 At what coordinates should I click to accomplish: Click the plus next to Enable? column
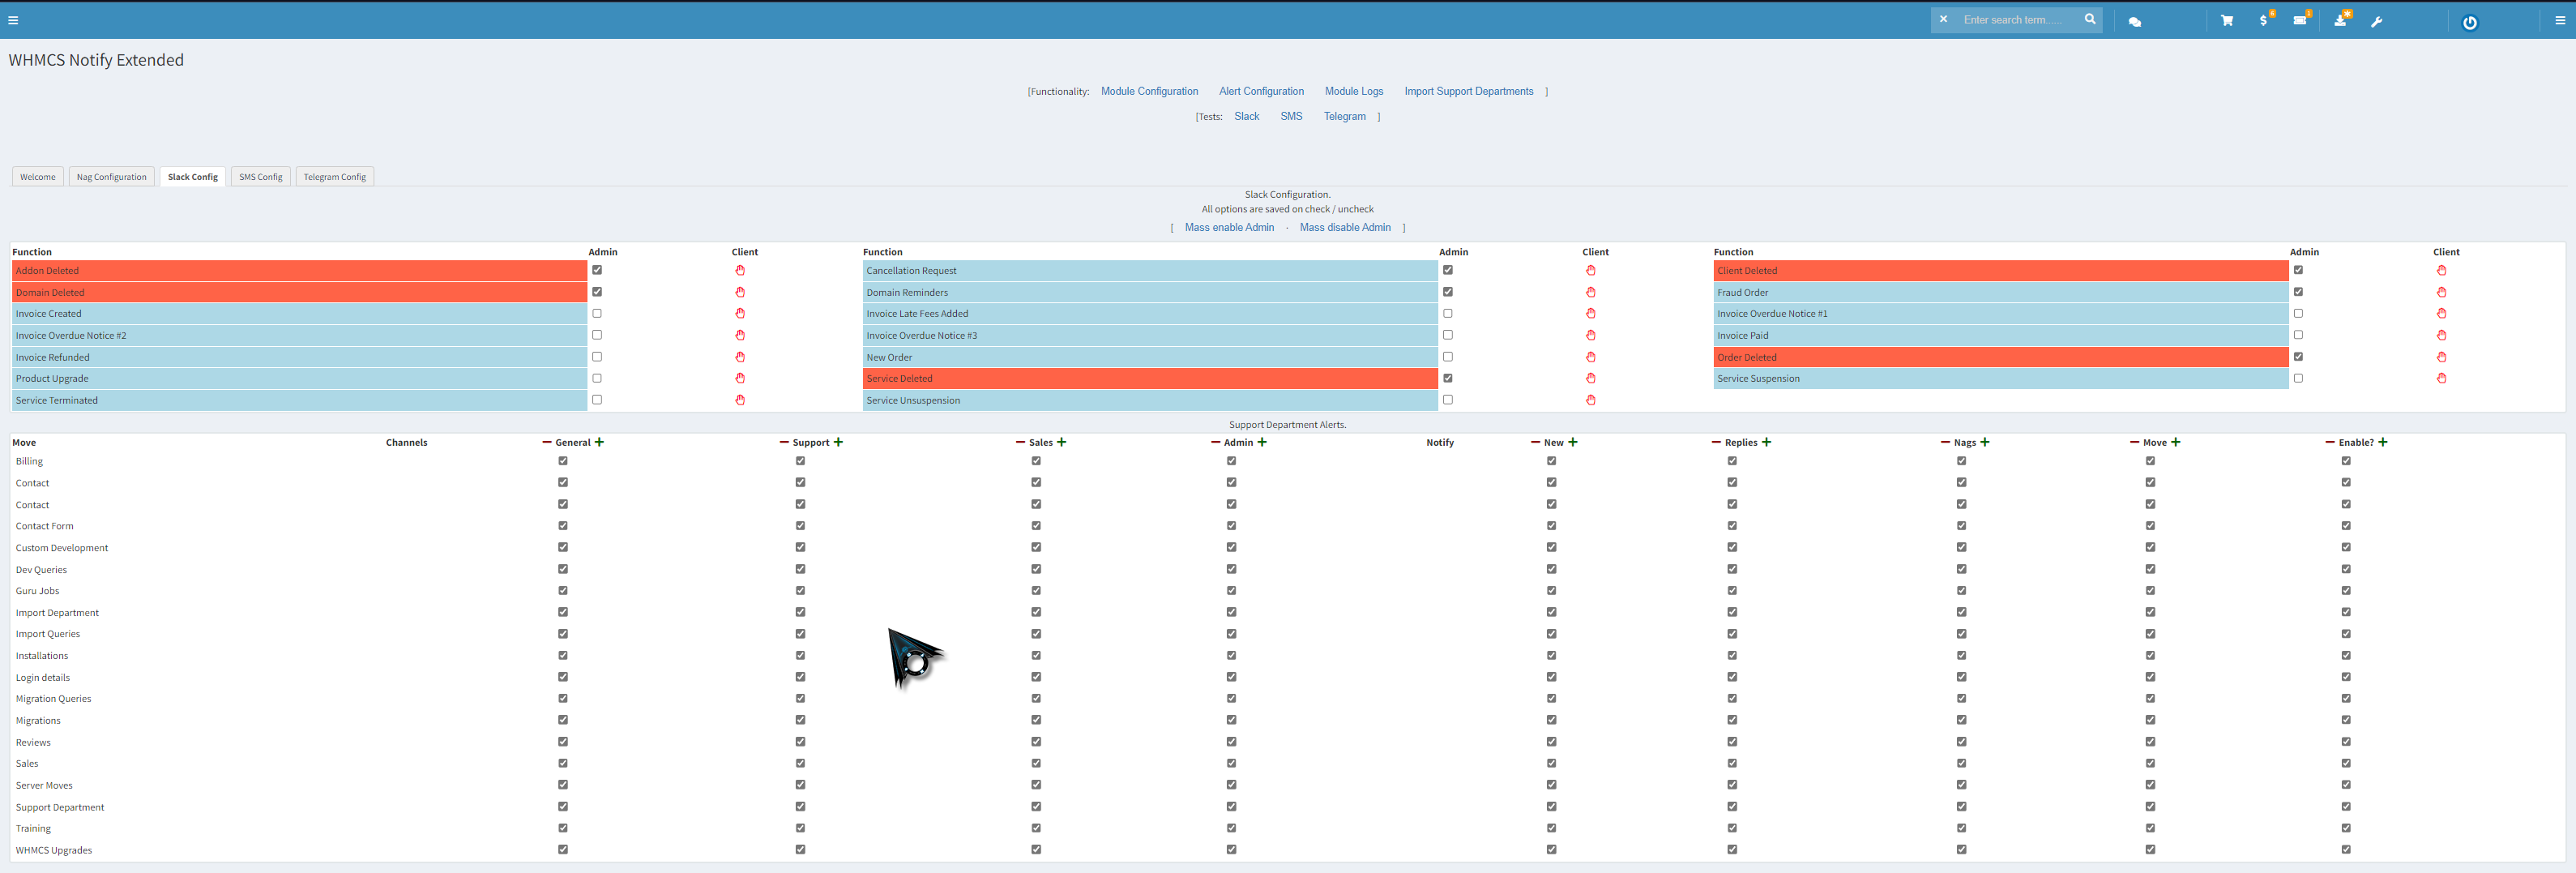(x=2383, y=442)
